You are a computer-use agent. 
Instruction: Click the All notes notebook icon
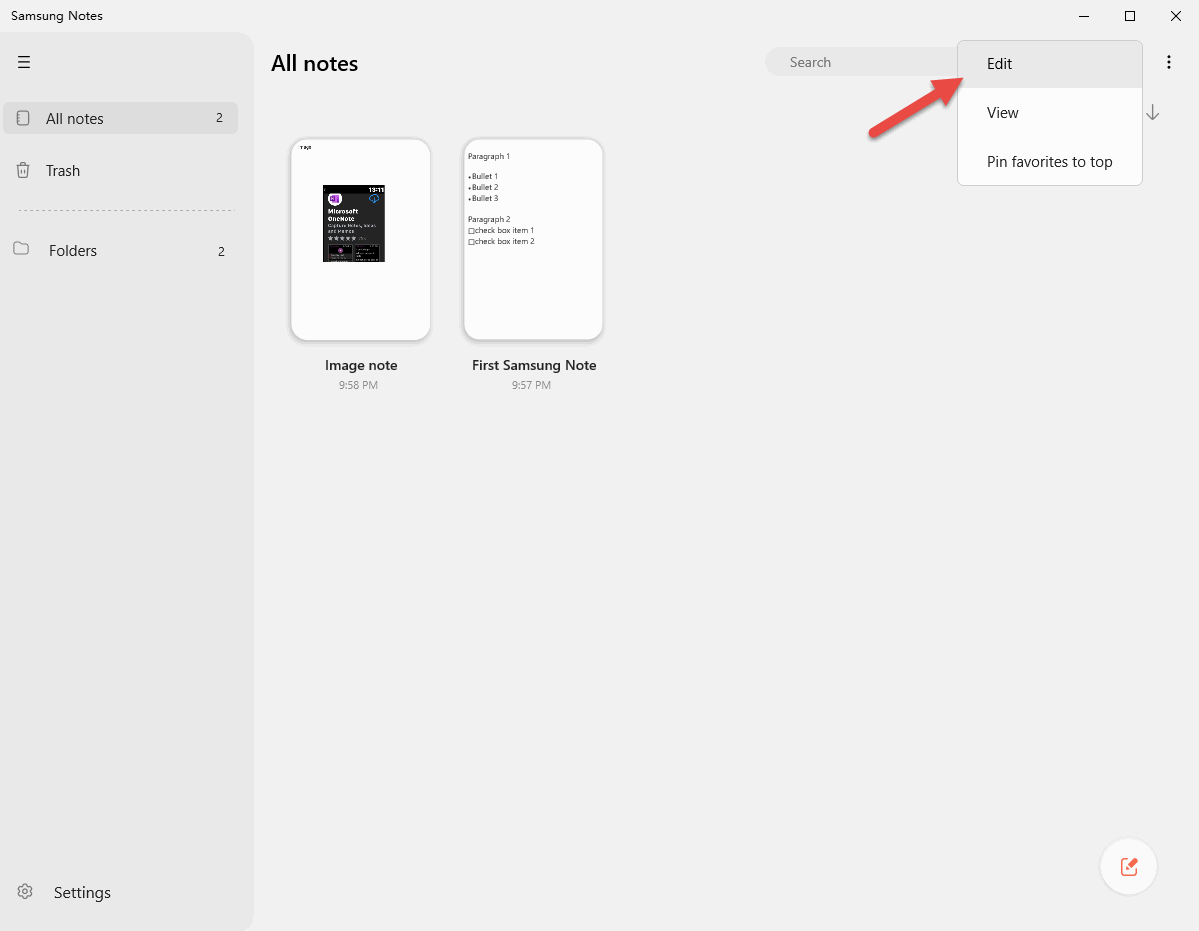23,118
